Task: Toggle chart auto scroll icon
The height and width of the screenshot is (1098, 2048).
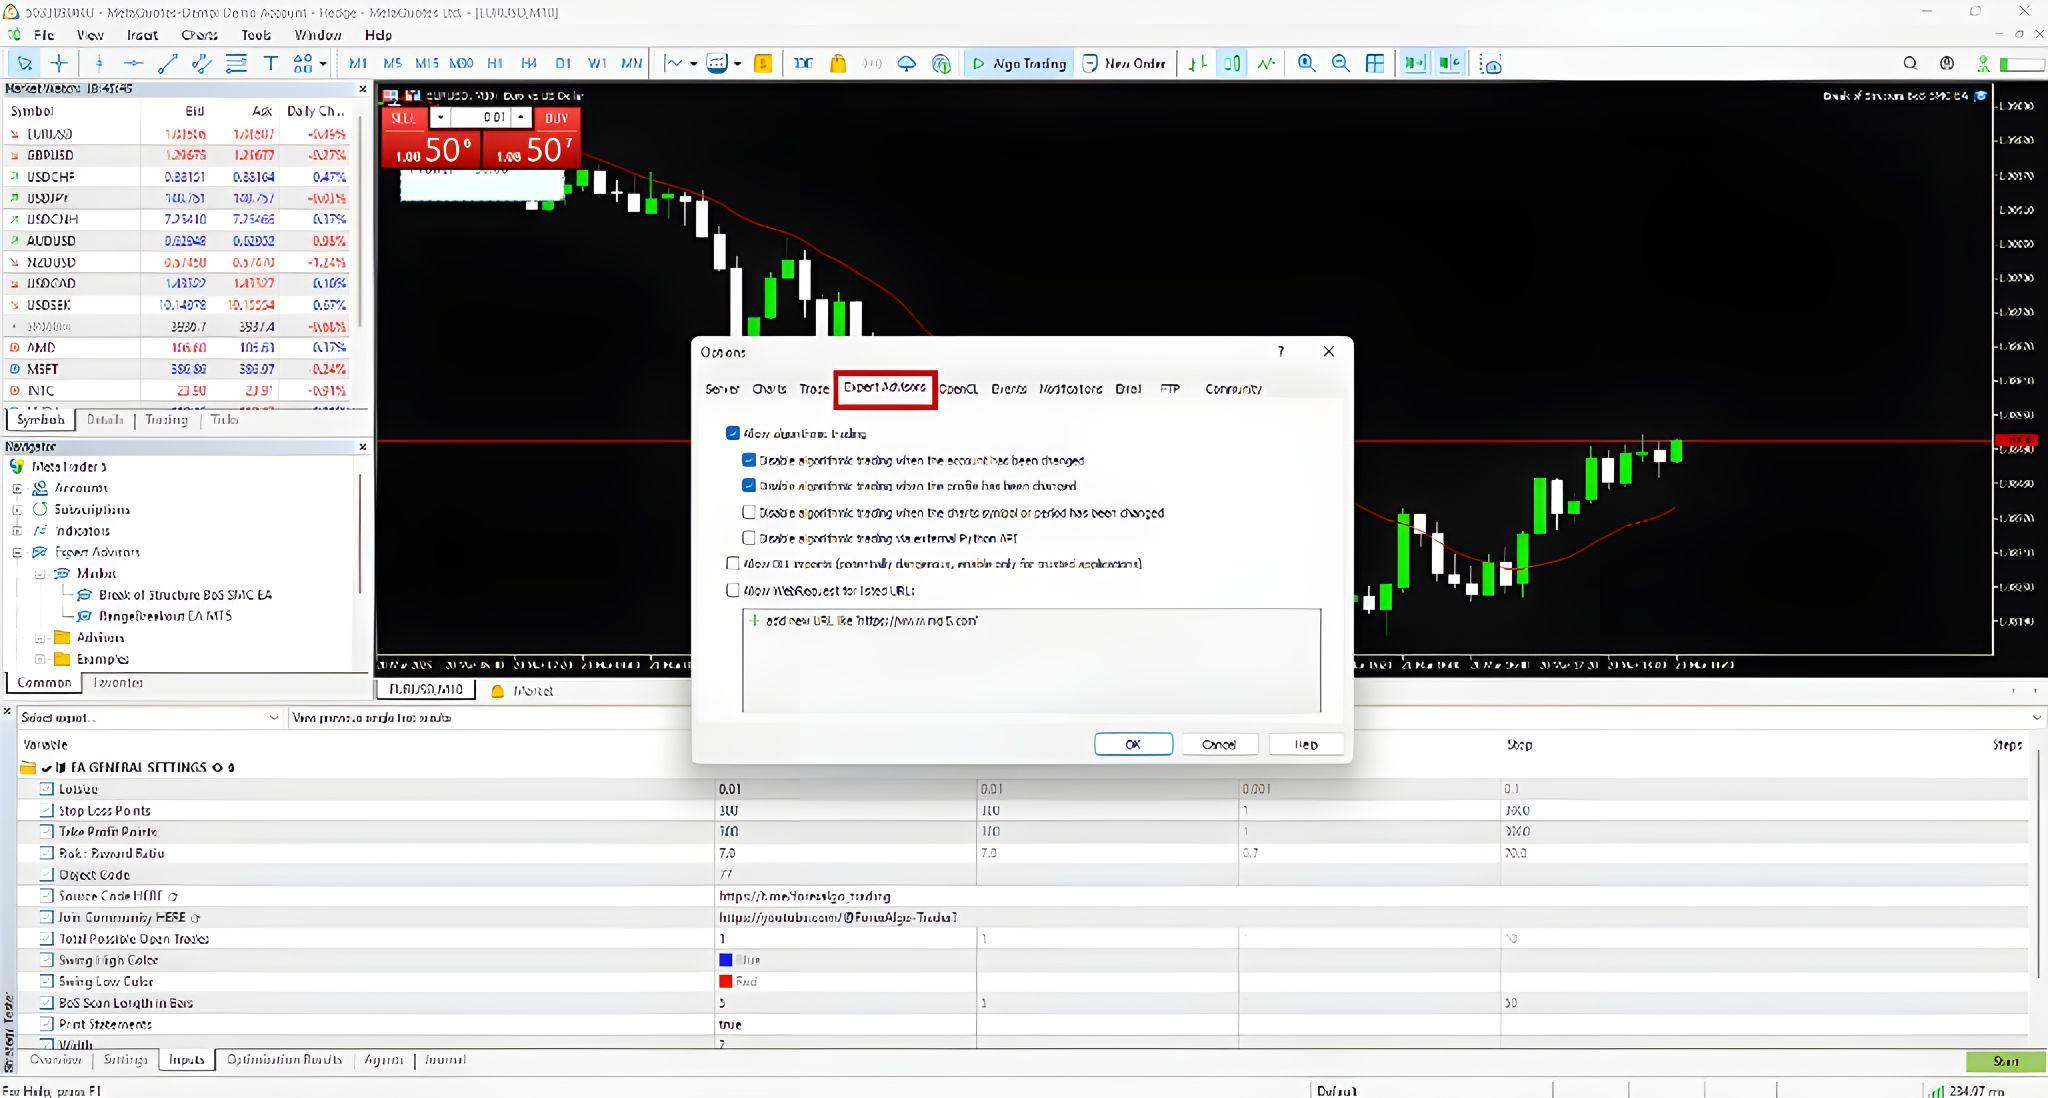Action: 1414,63
